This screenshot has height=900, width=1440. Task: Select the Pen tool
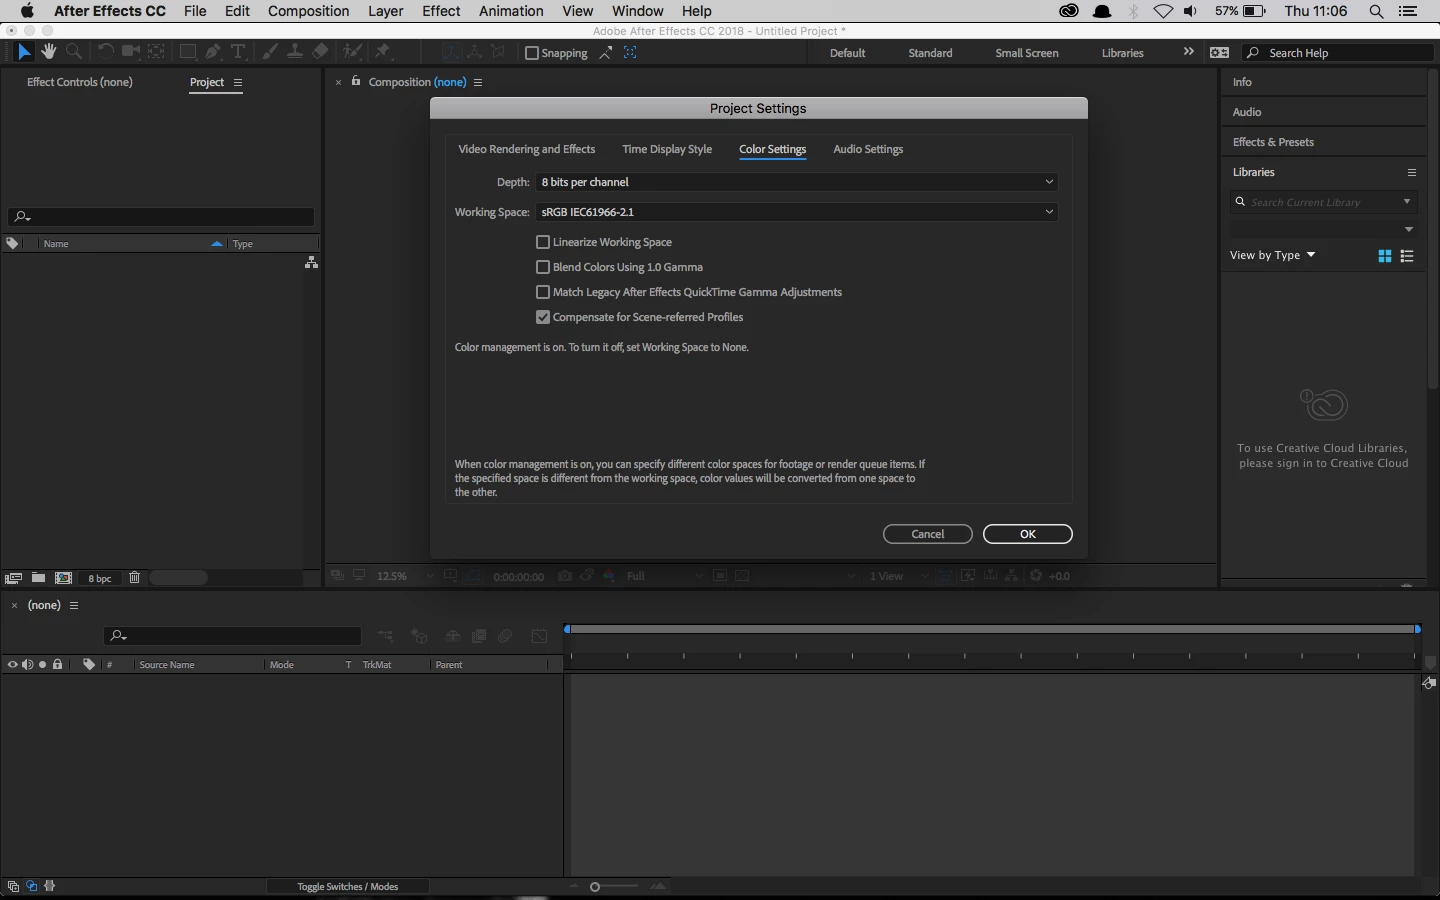[213, 52]
